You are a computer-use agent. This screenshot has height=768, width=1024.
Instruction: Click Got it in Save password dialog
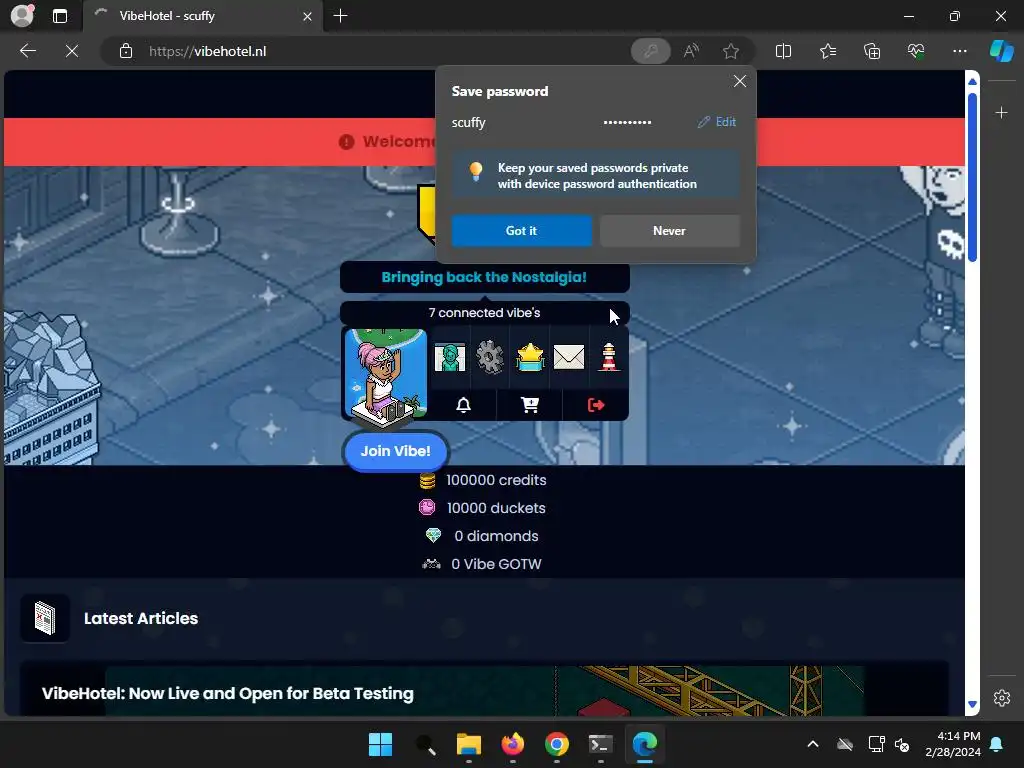(x=521, y=231)
